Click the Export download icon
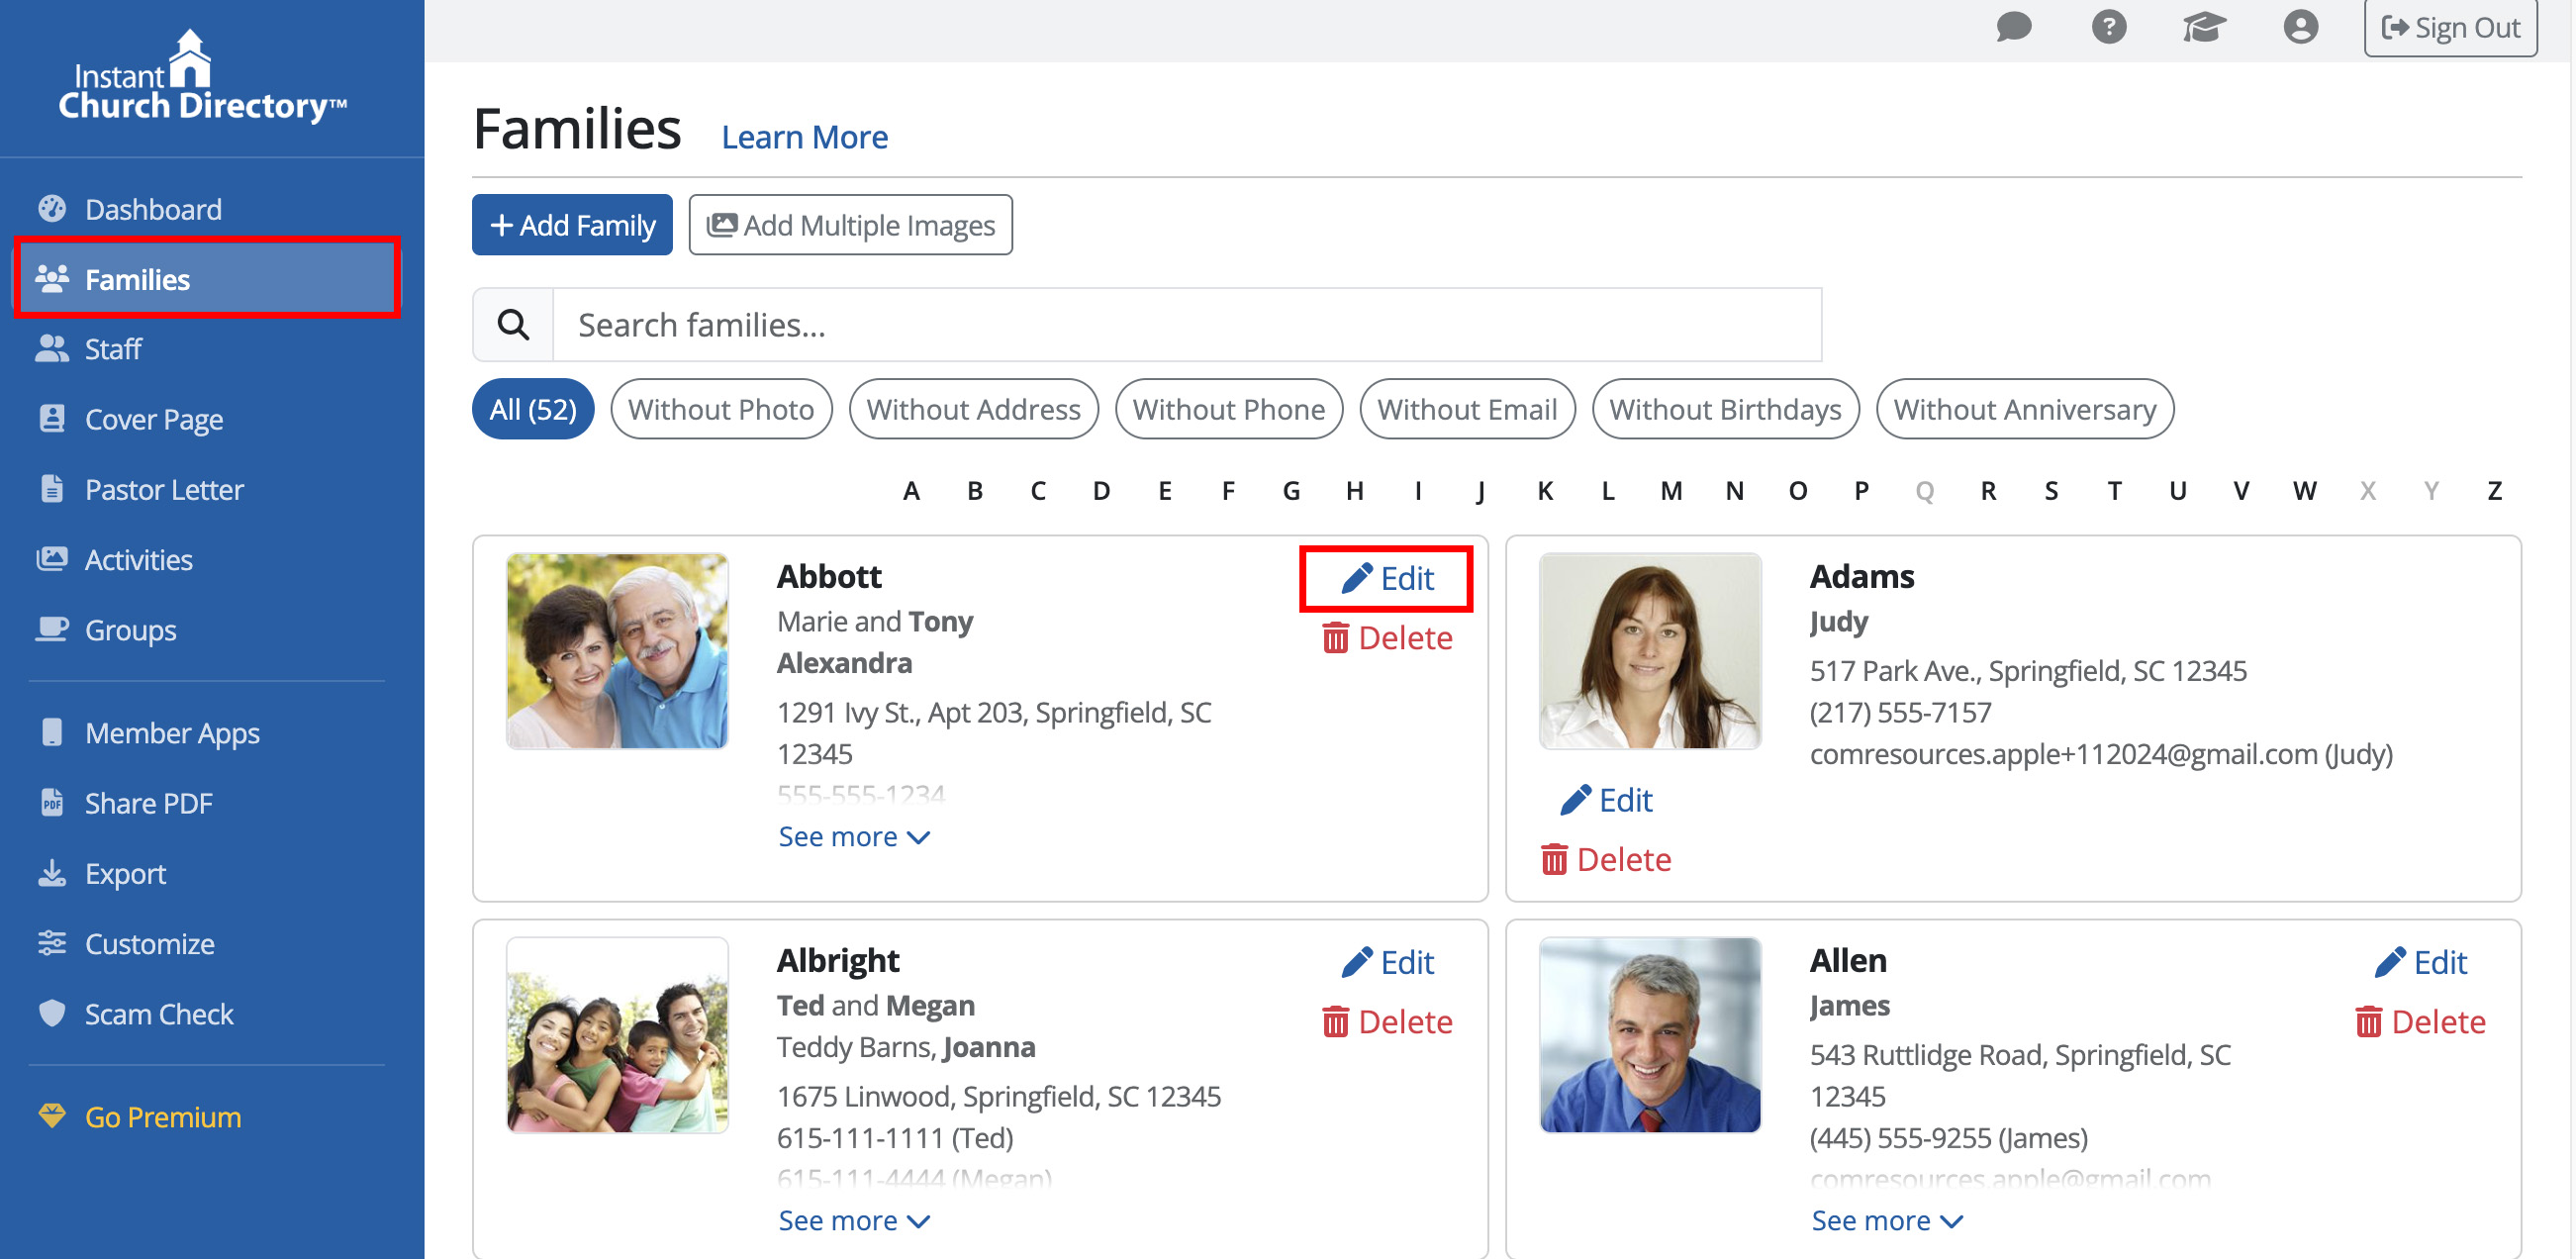The height and width of the screenshot is (1259, 2576). pos(52,874)
